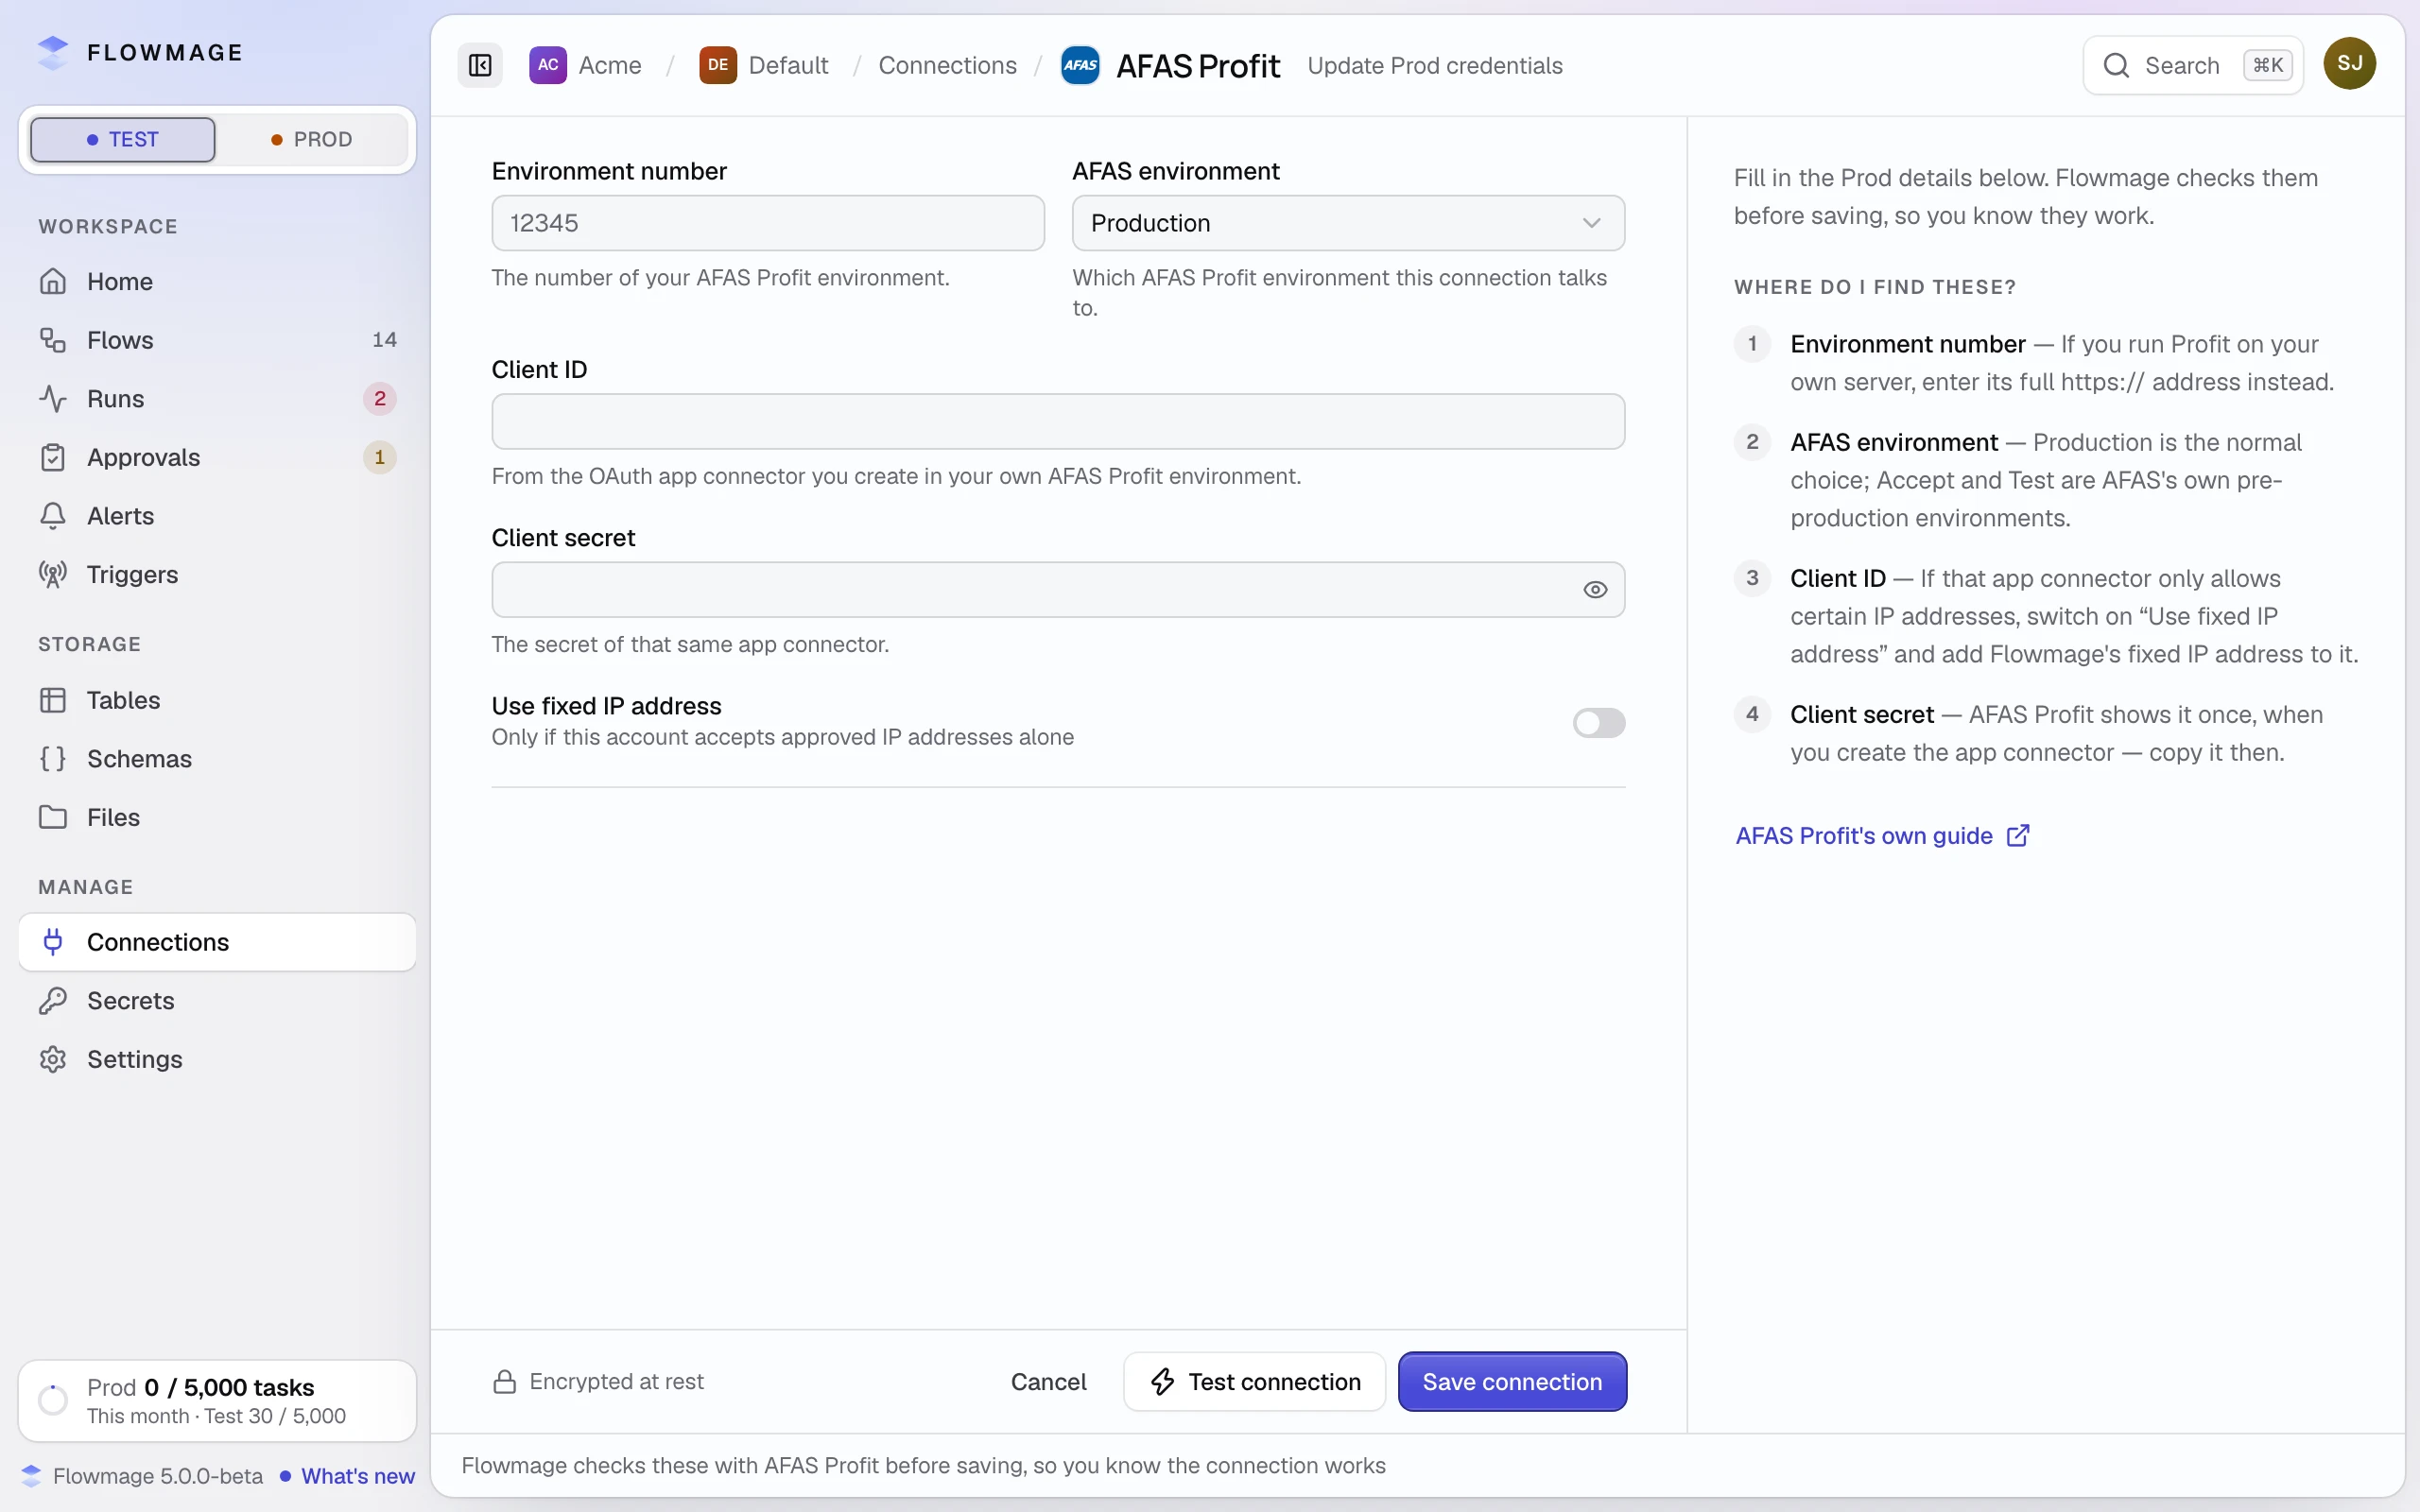Screen dimensions: 2420x1512
Task: Click into the Client ID field
Action: [x=1058, y=421]
